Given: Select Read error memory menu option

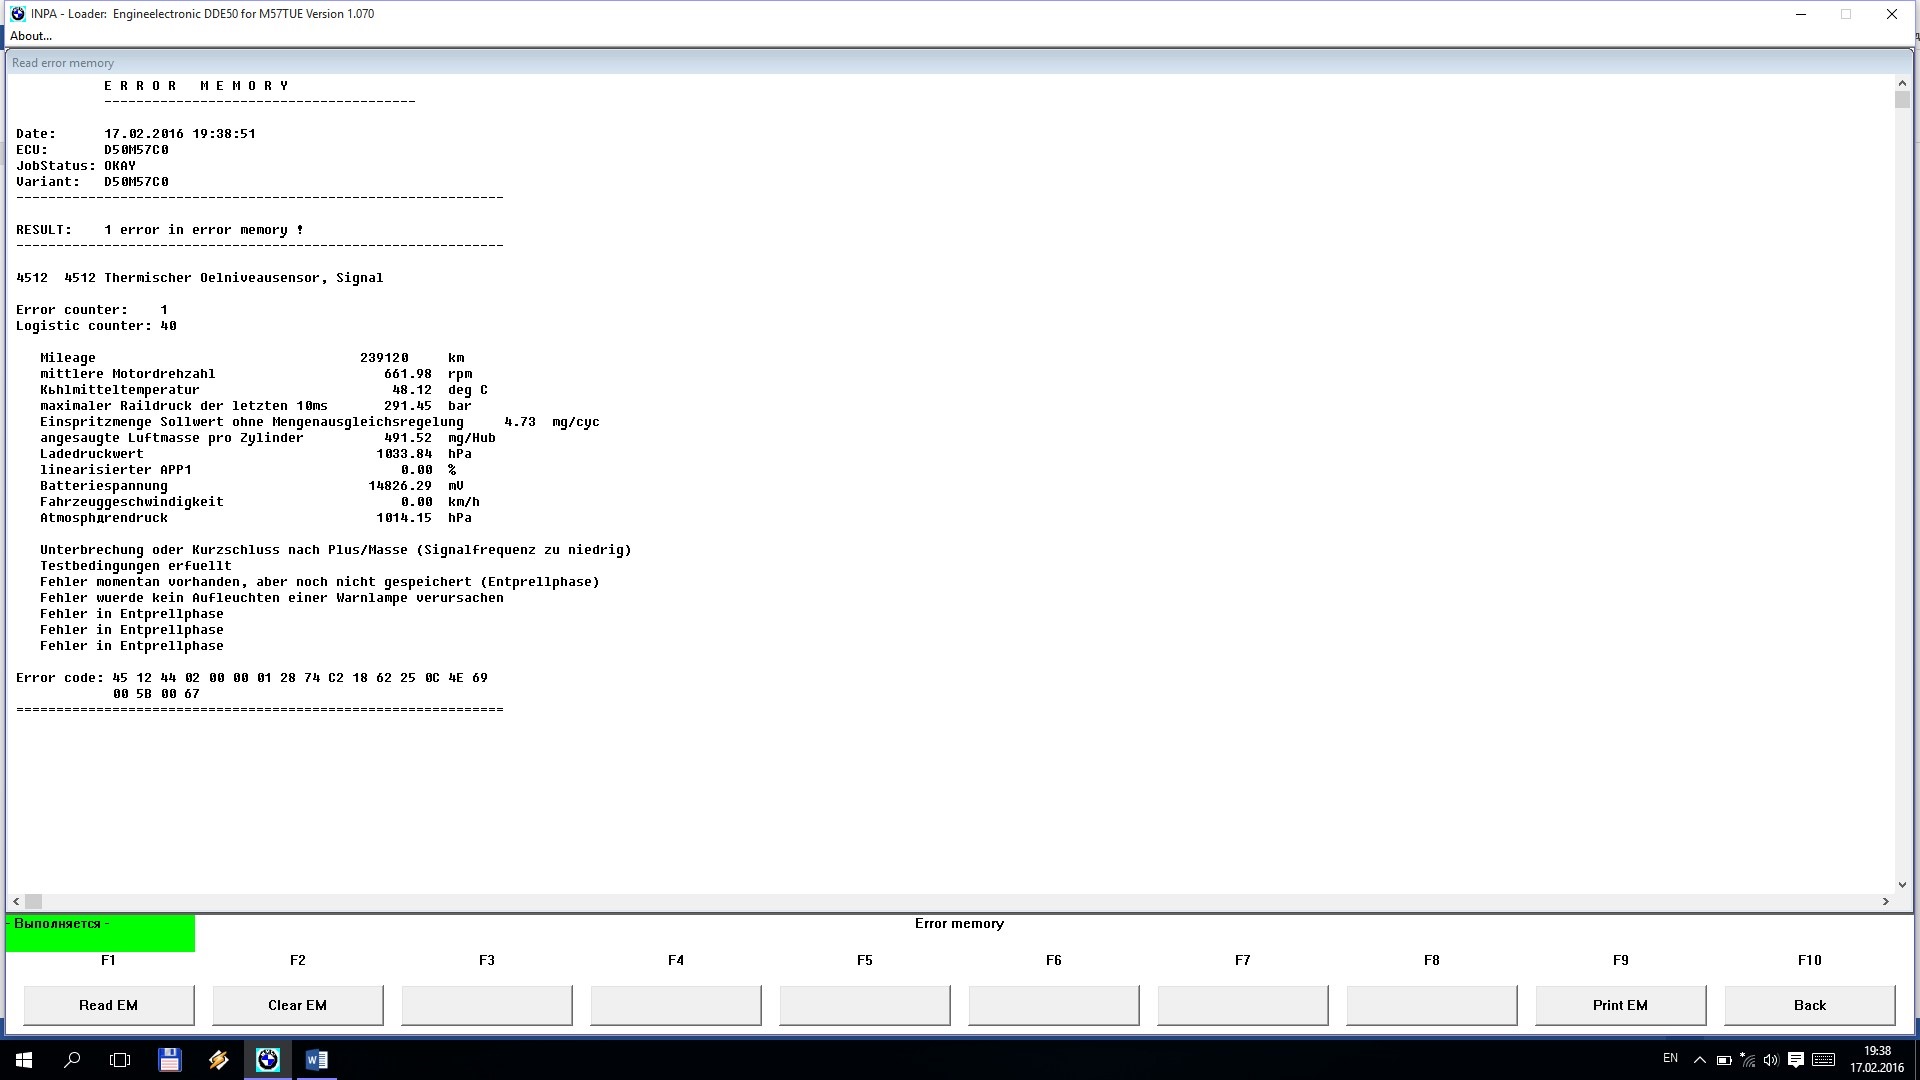Looking at the screenshot, I should tap(62, 62).
